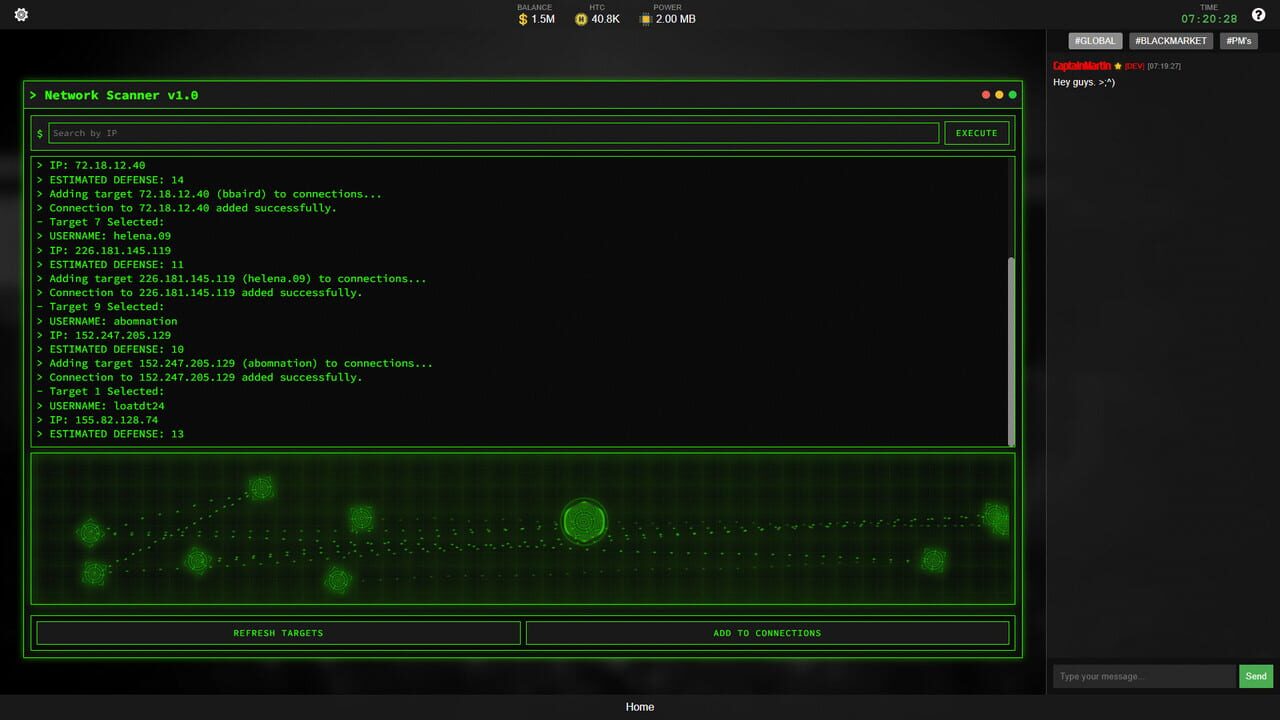Image resolution: width=1280 pixels, height=720 pixels.
Task: Click the terminal log scrollbar thumb
Action: click(x=1011, y=351)
